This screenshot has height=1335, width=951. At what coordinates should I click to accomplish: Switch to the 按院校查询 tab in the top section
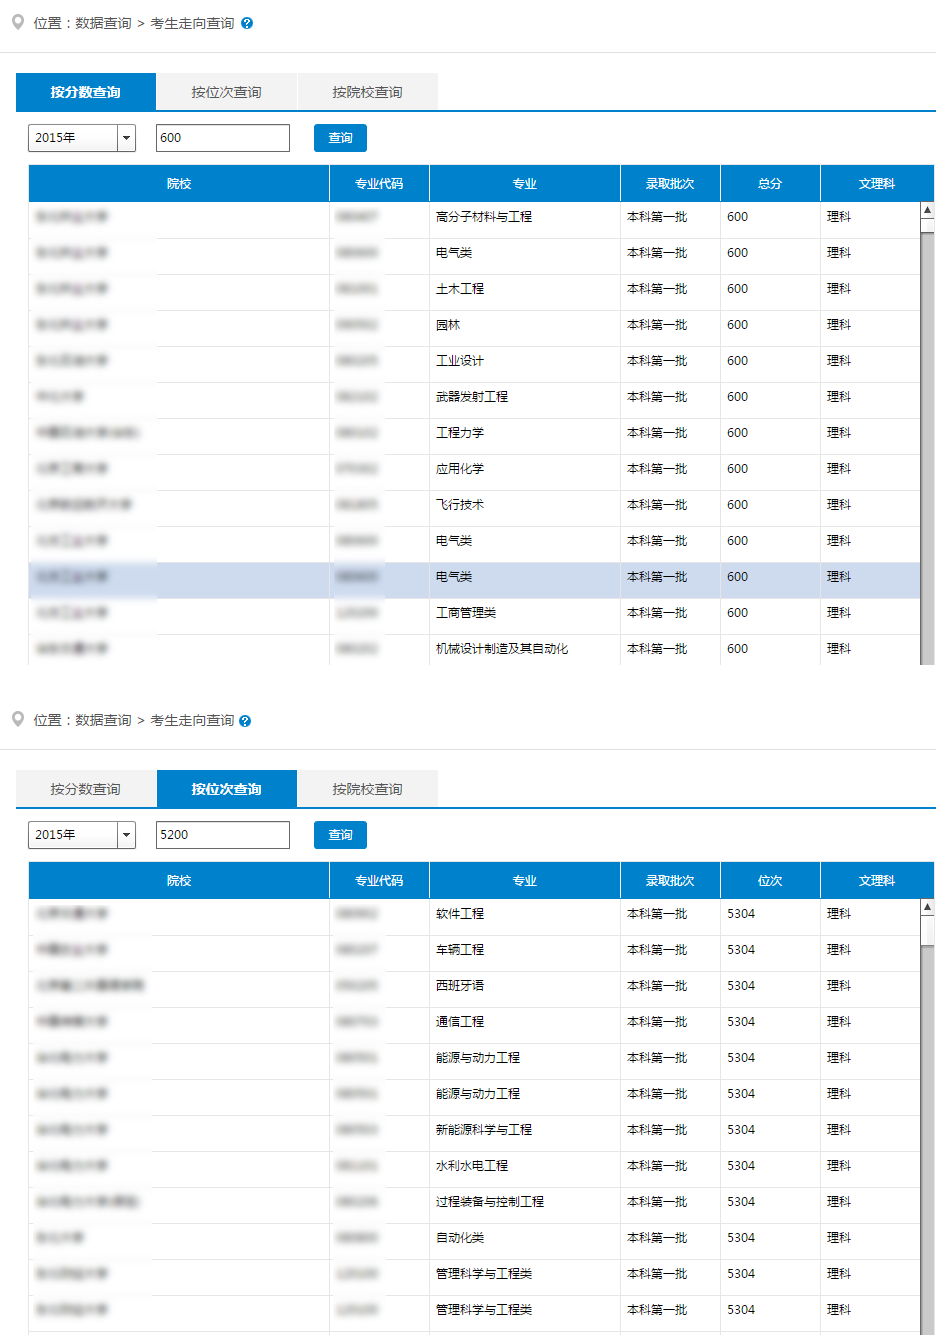(x=367, y=91)
